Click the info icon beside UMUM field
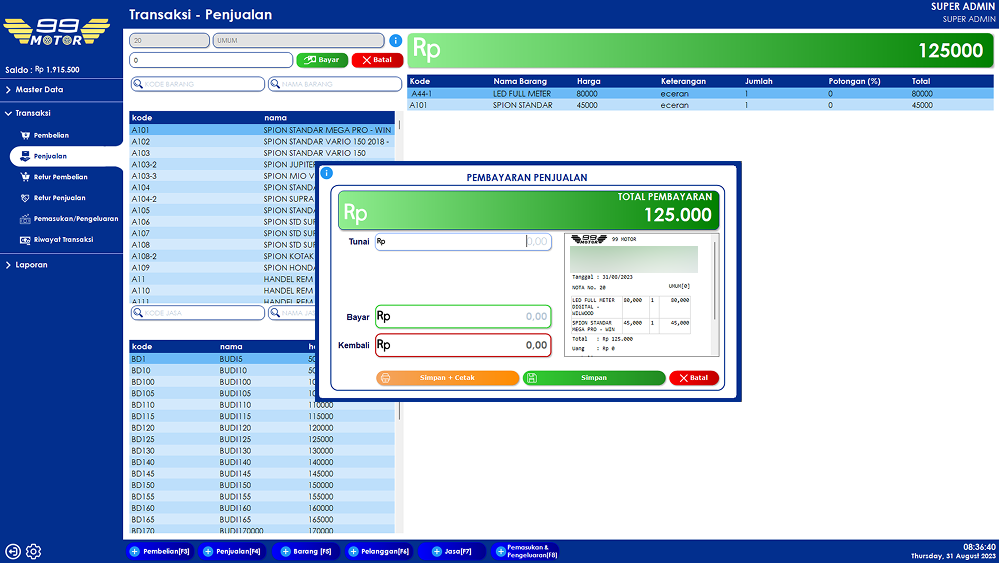 (396, 41)
